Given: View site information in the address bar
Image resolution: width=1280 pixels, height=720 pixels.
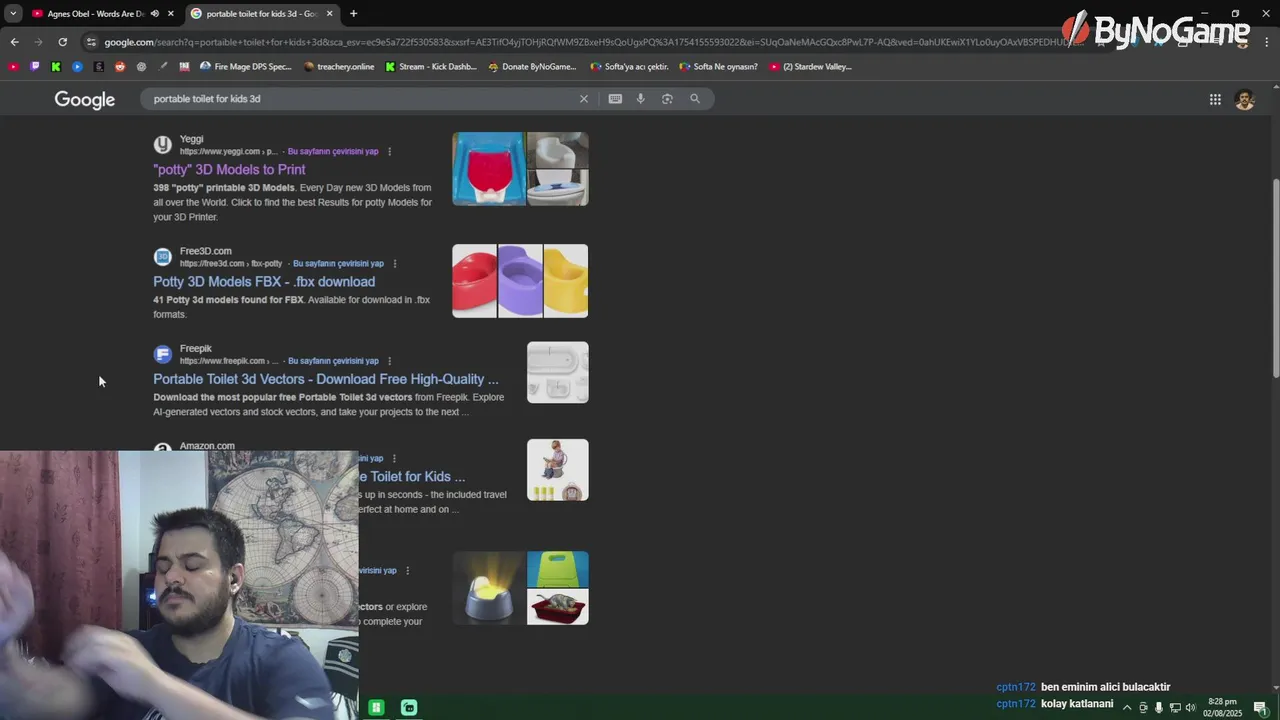Looking at the screenshot, I should [91, 42].
